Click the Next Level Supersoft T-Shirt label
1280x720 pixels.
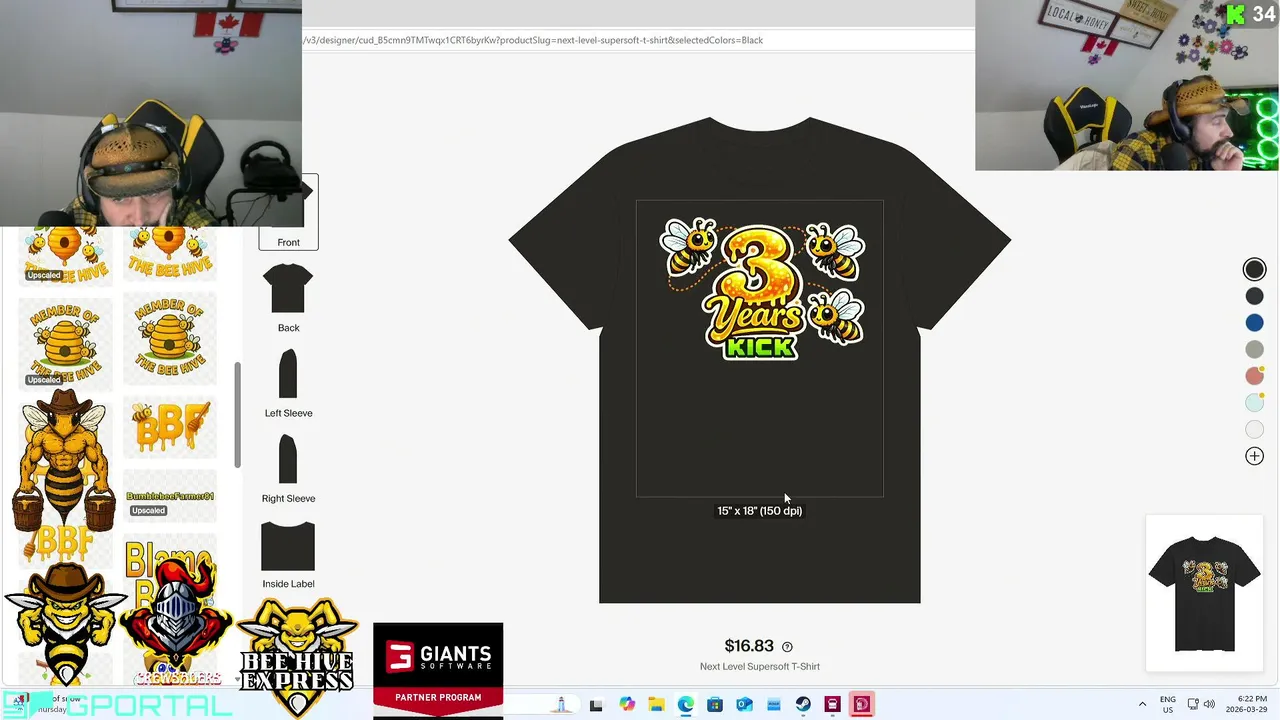[x=760, y=667]
